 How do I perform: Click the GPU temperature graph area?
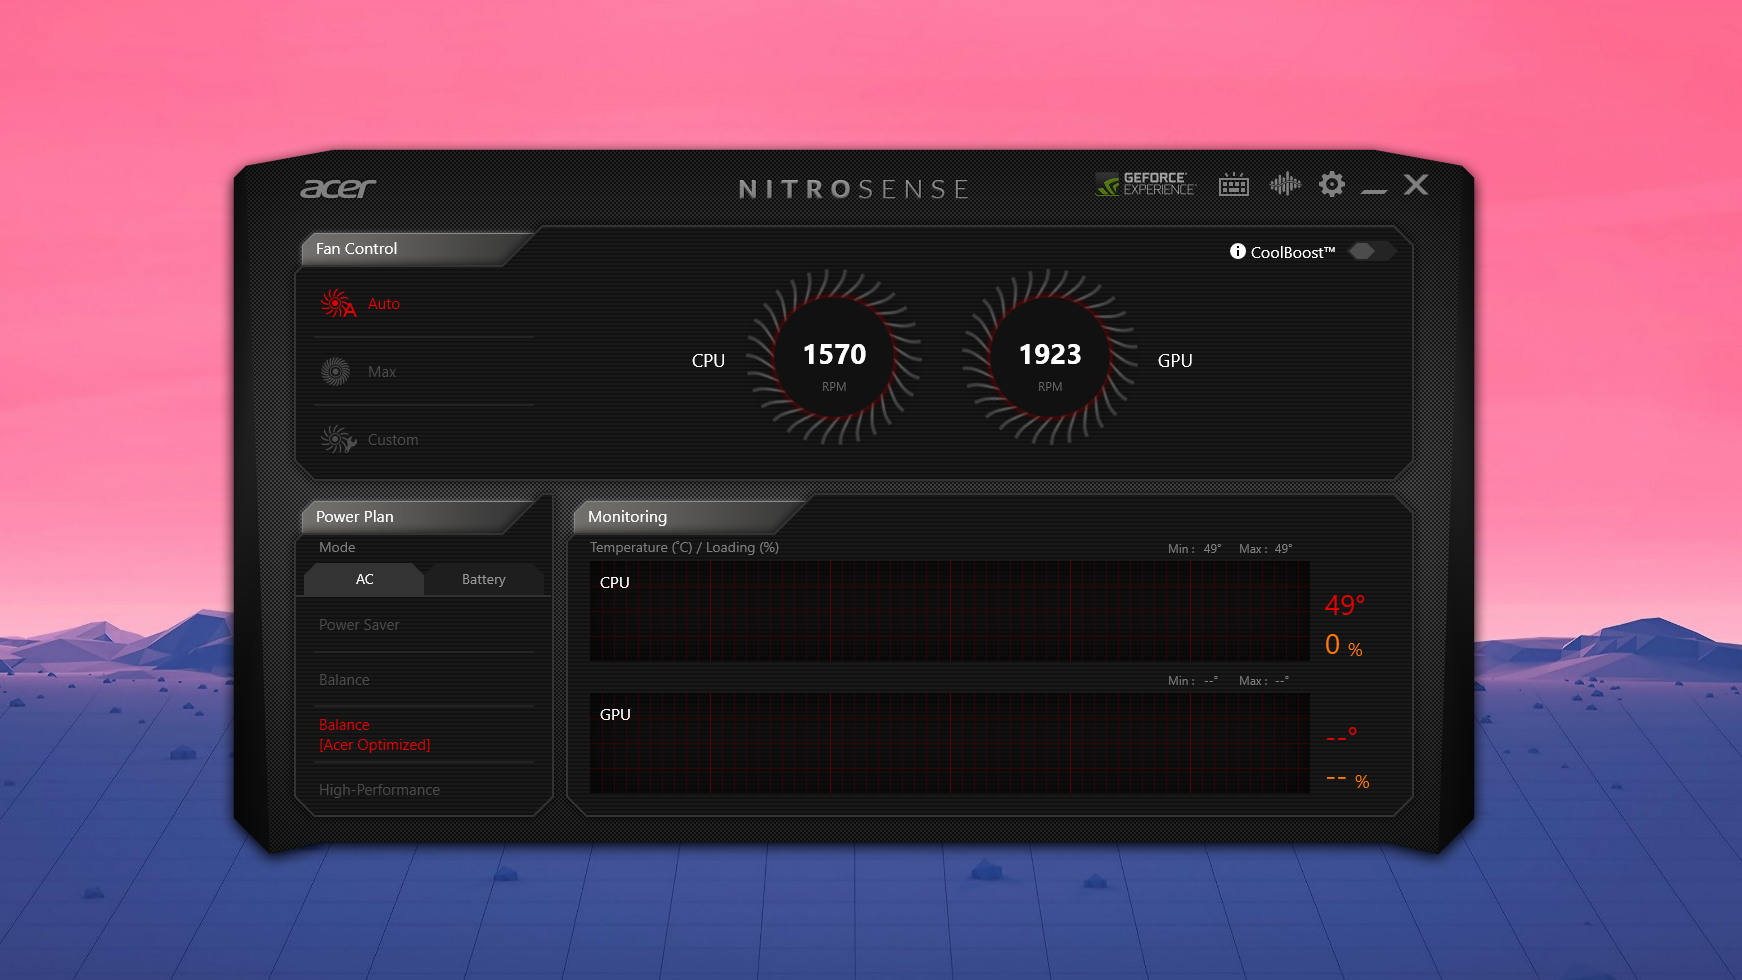[950, 741]
